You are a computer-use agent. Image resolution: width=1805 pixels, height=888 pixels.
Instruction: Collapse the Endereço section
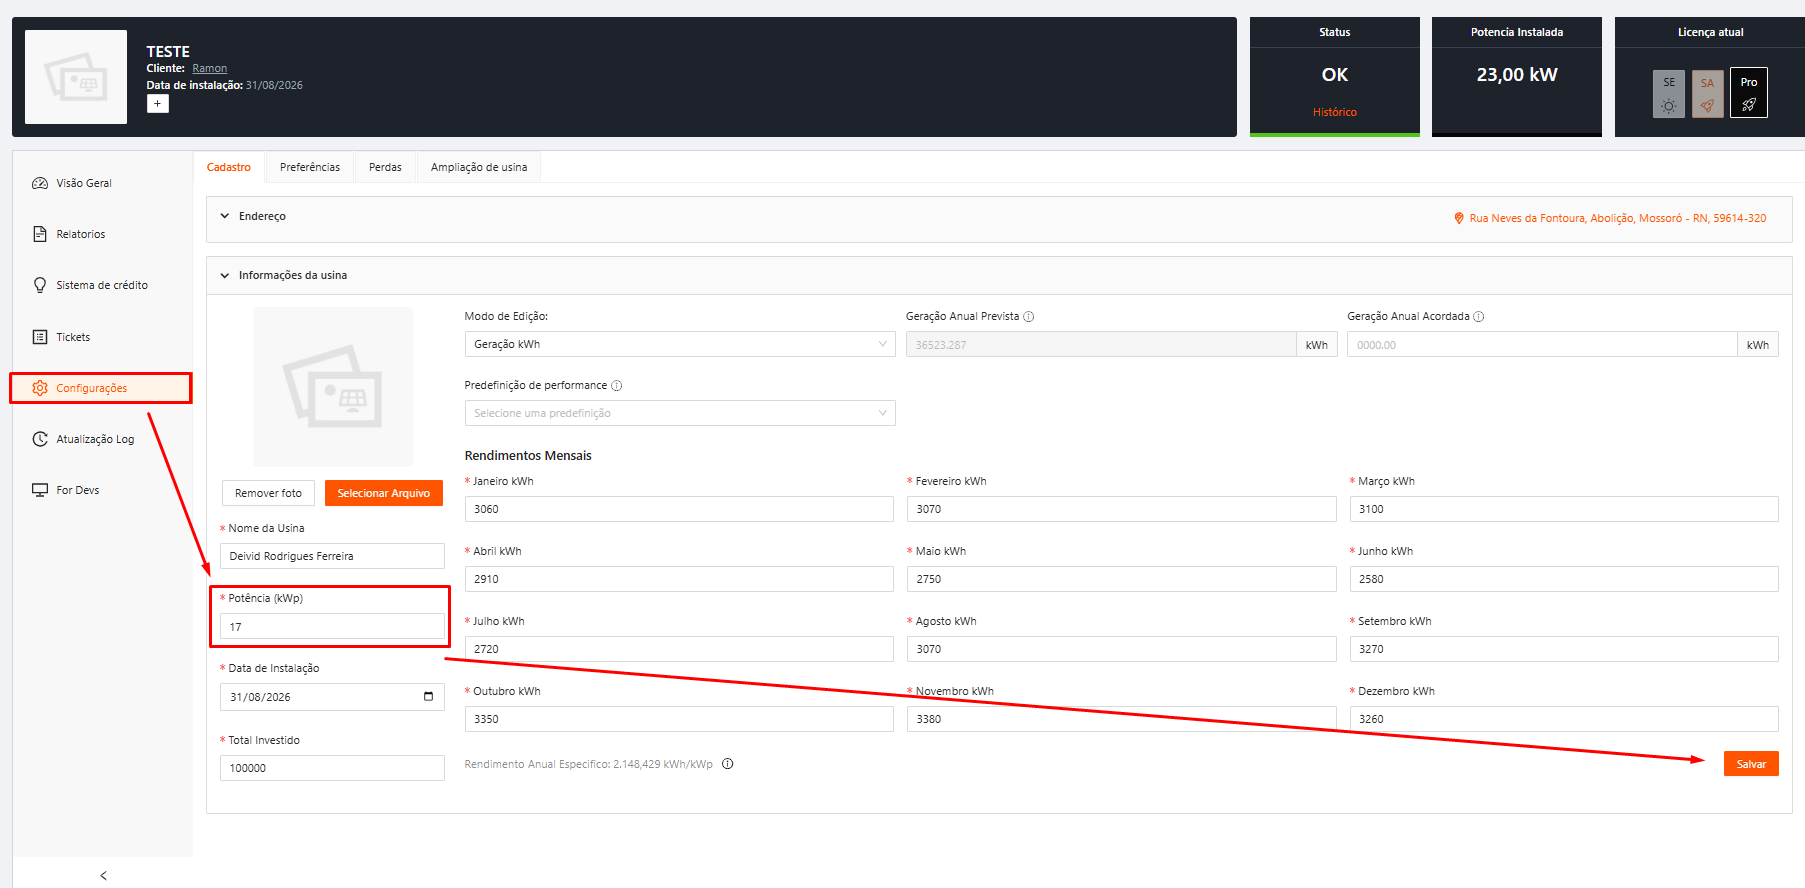pyautogui.click(x=225, y=216)
